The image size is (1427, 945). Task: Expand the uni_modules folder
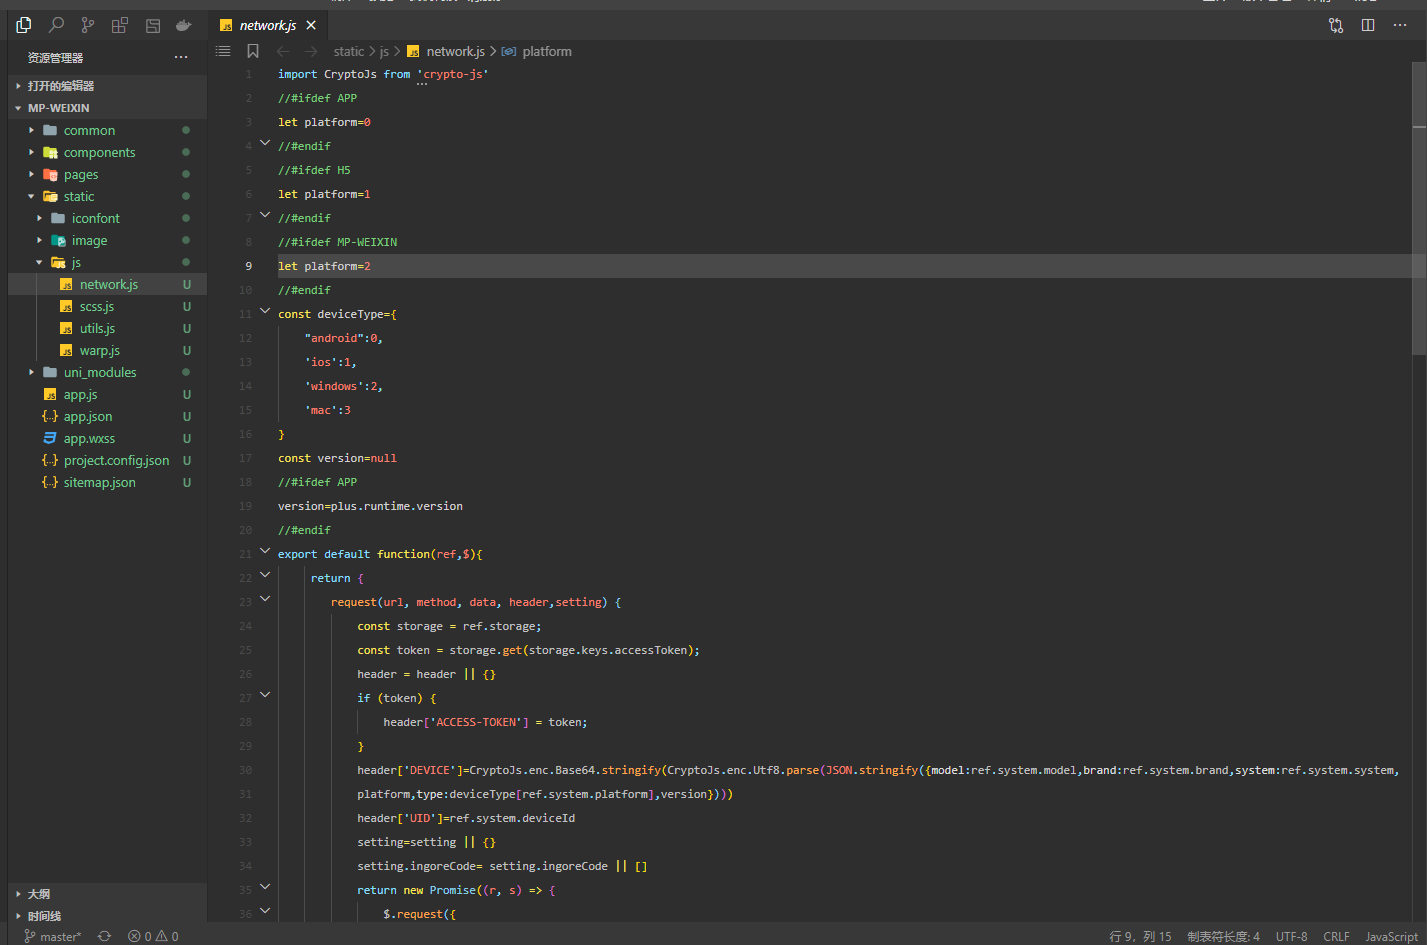tap(100, 372)
